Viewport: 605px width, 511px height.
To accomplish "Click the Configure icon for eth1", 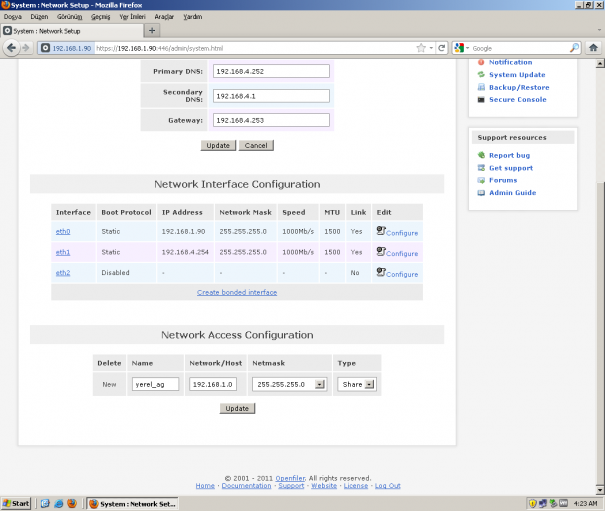I will click(381, 251).
